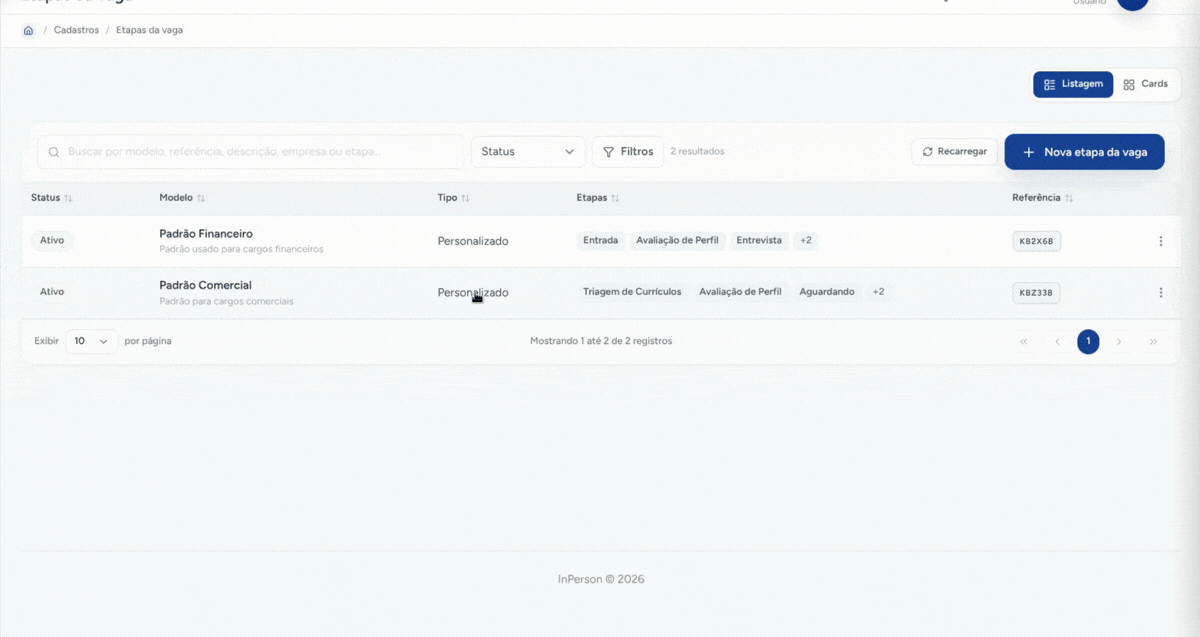Sort by Tipo column header
Viewport: 1200px width, 637px height.
coord(454,198)
